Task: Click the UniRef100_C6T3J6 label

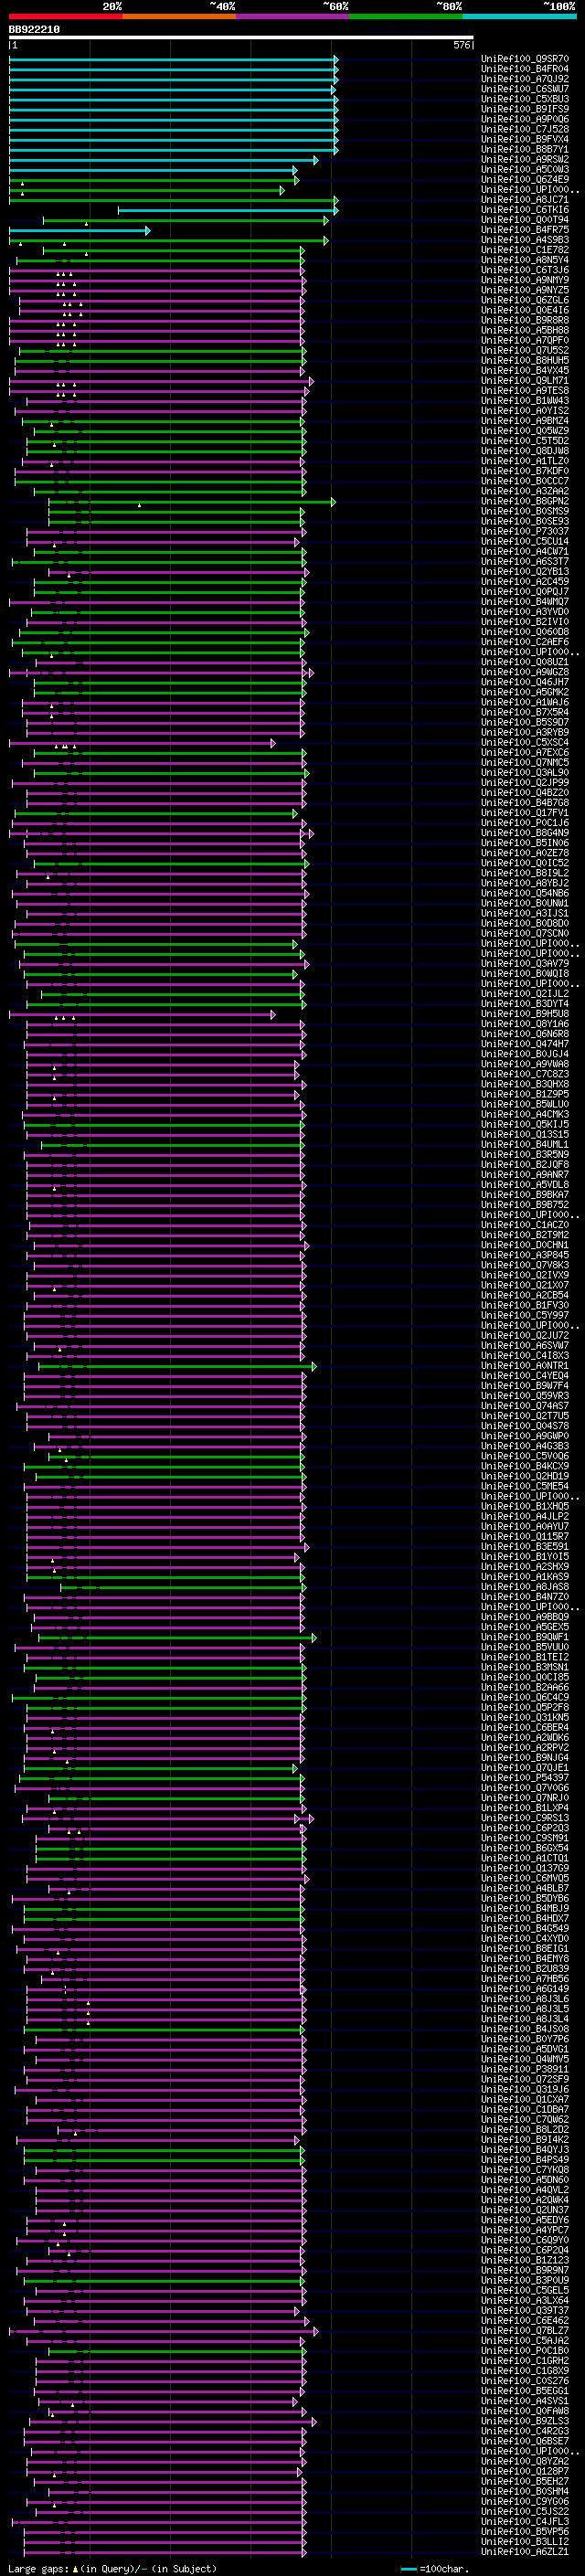Action: (525, 270)
